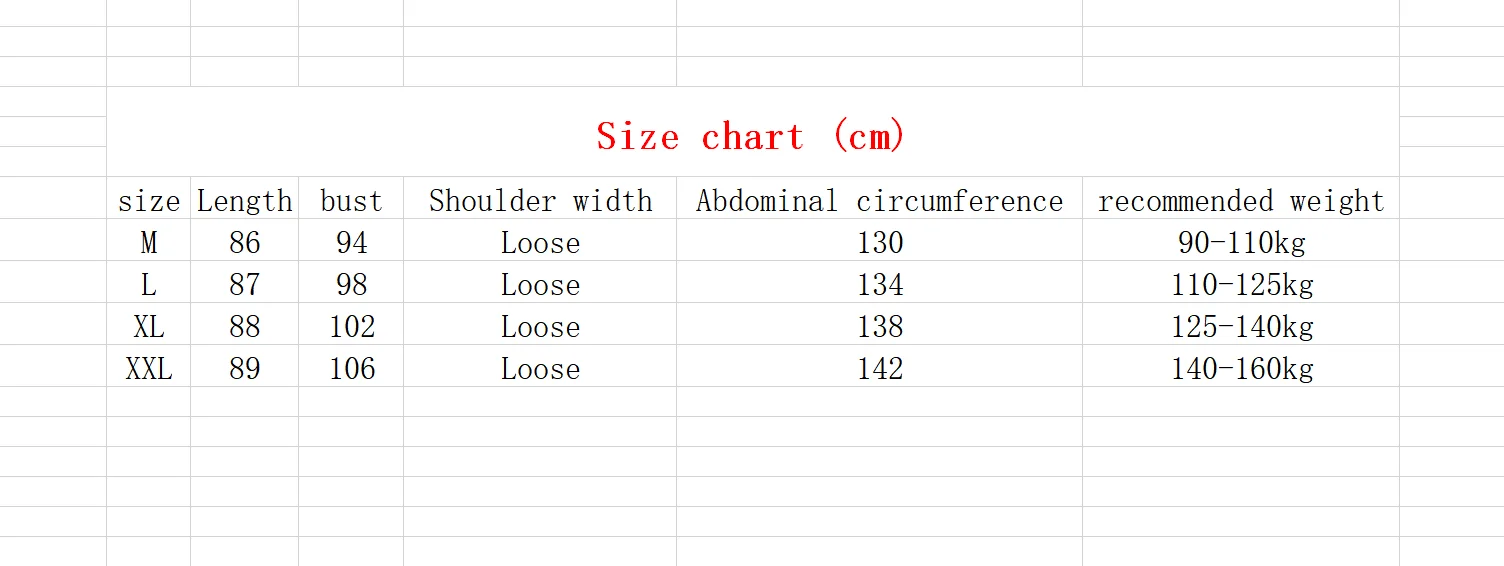Click the 'Shoulder width' header cell
The width and height of the screenshot is (1504, 566).
click(x=540, y=198)
